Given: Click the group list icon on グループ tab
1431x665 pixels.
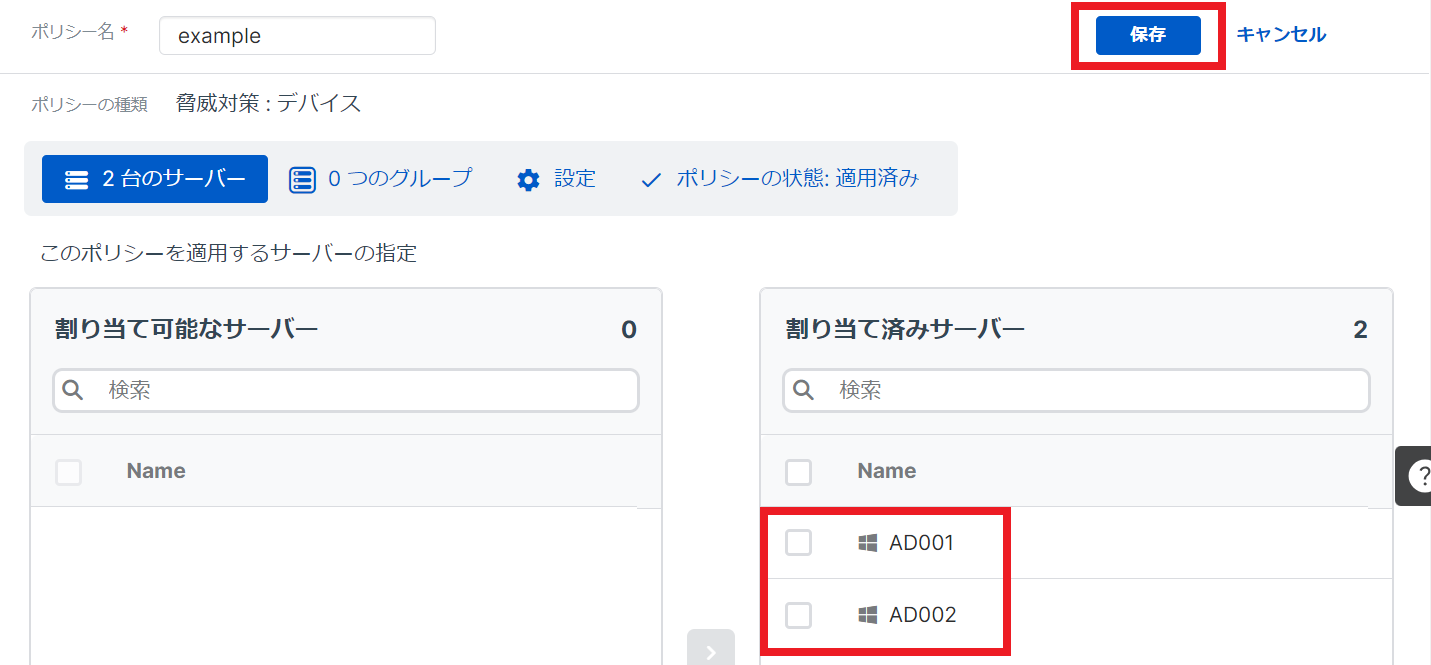Looking at the screenshot, I should pos(302,180).
